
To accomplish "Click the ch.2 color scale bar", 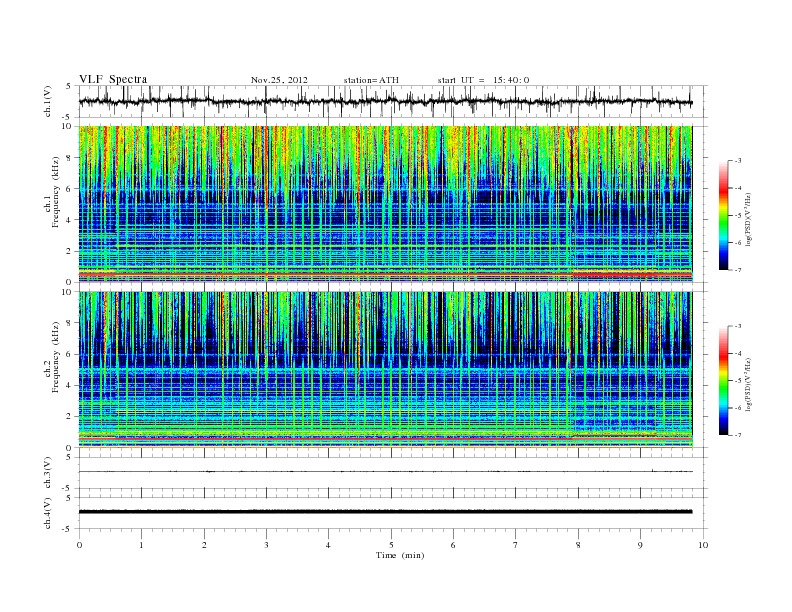I will click(x=724, y=381).
